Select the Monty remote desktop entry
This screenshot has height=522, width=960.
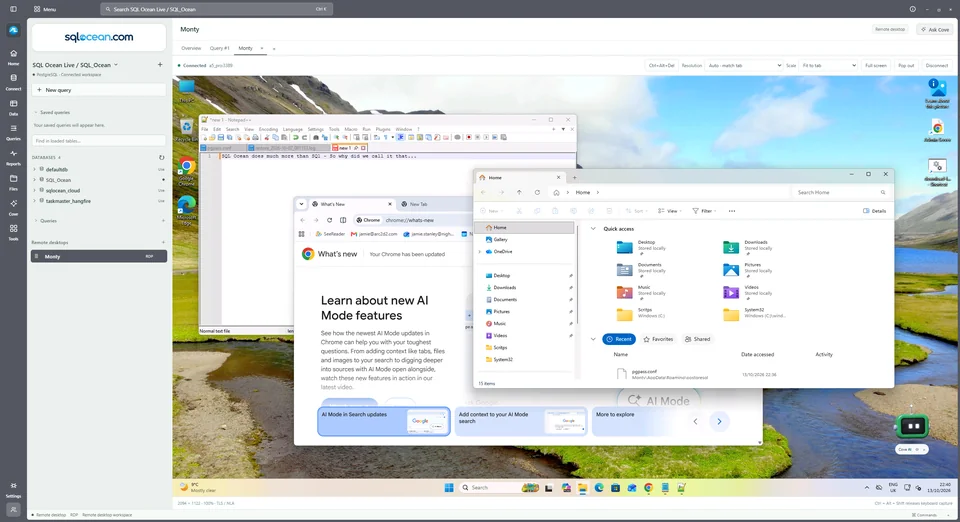99,256
